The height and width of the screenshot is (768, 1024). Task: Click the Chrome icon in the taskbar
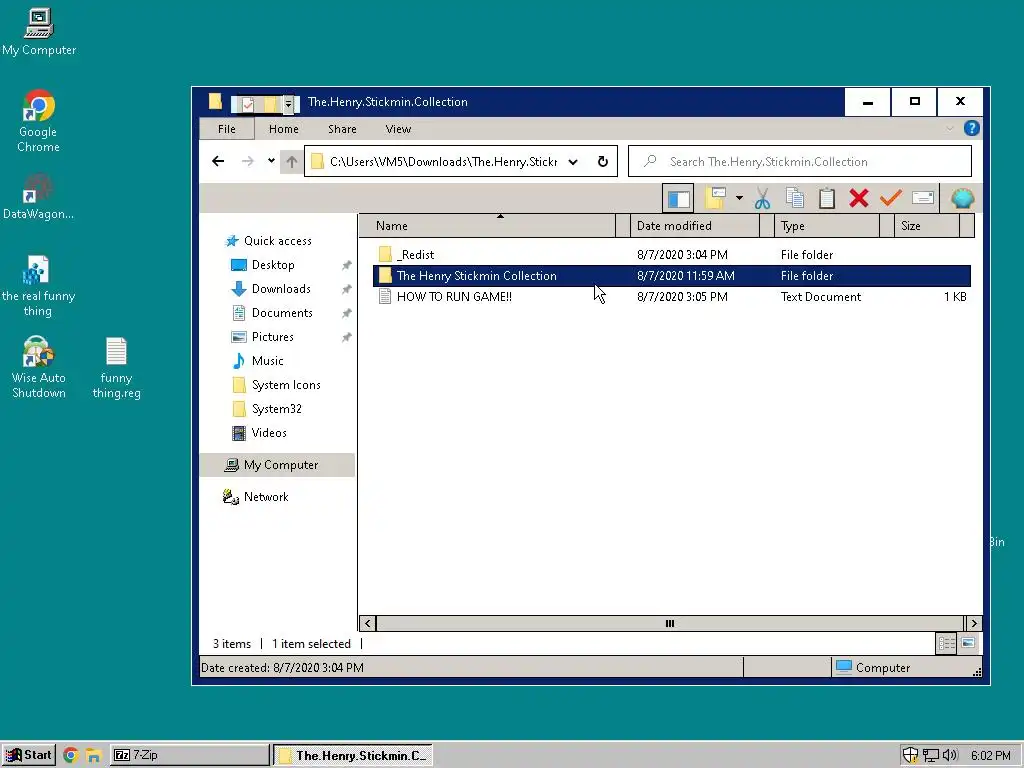tap(71, 755)
